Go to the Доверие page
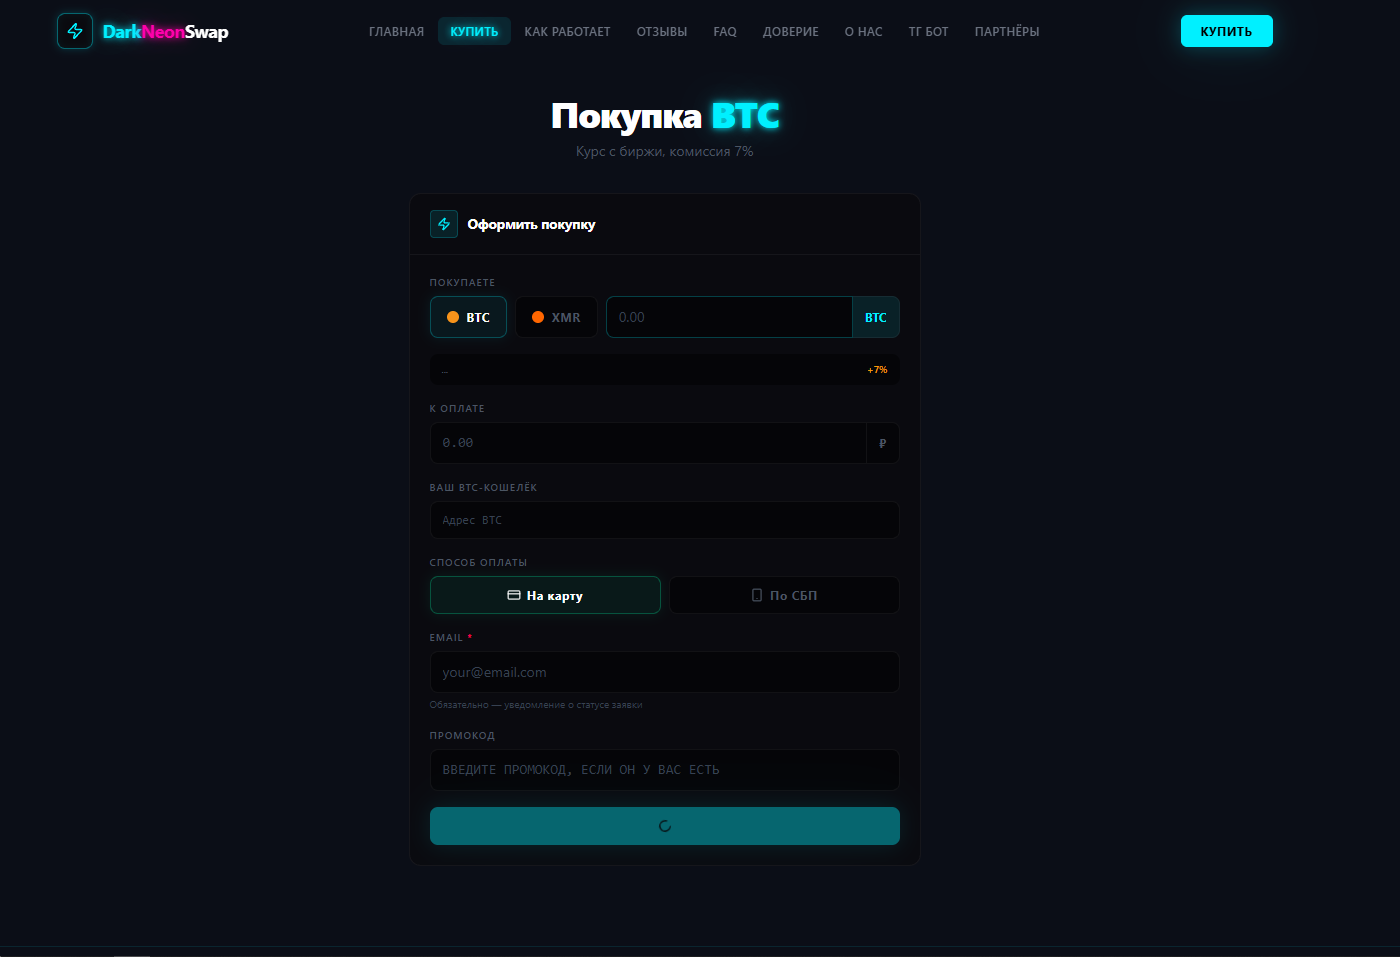Screen dimensions: 1400x957 click(791, 32)
